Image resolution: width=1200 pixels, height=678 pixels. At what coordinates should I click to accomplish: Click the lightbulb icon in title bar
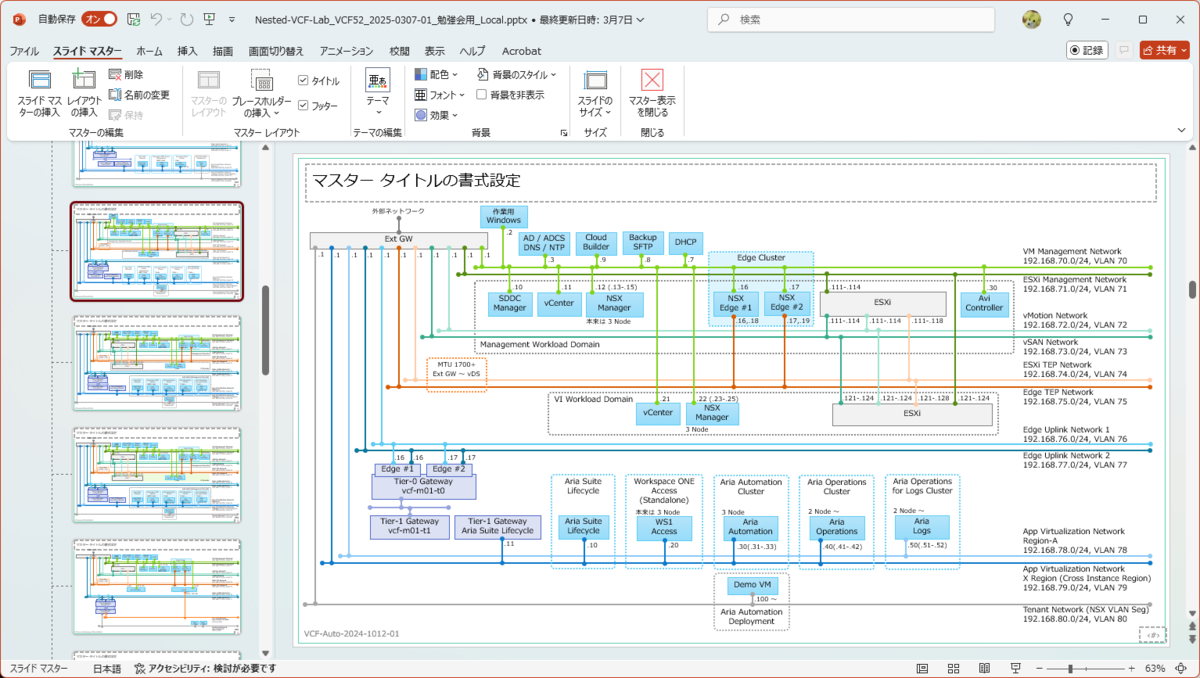[x=1068, y=19]
